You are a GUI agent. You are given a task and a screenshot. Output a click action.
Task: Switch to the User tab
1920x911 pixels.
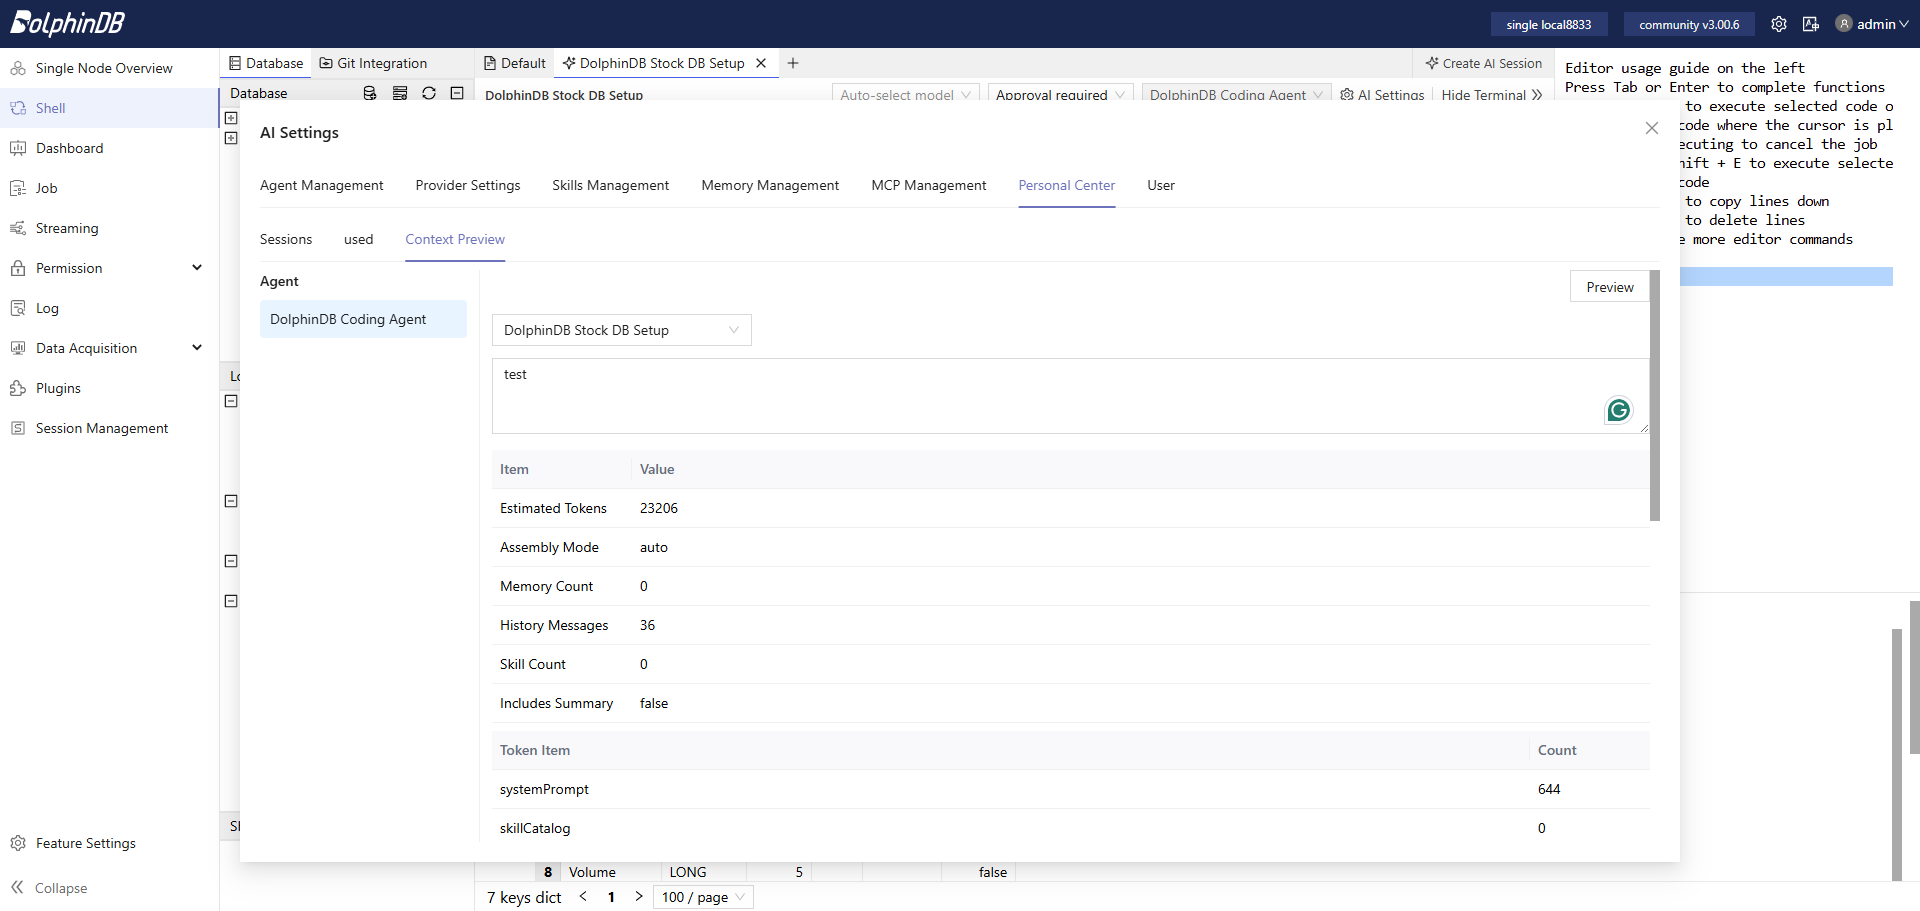(x=1161, y=185)
